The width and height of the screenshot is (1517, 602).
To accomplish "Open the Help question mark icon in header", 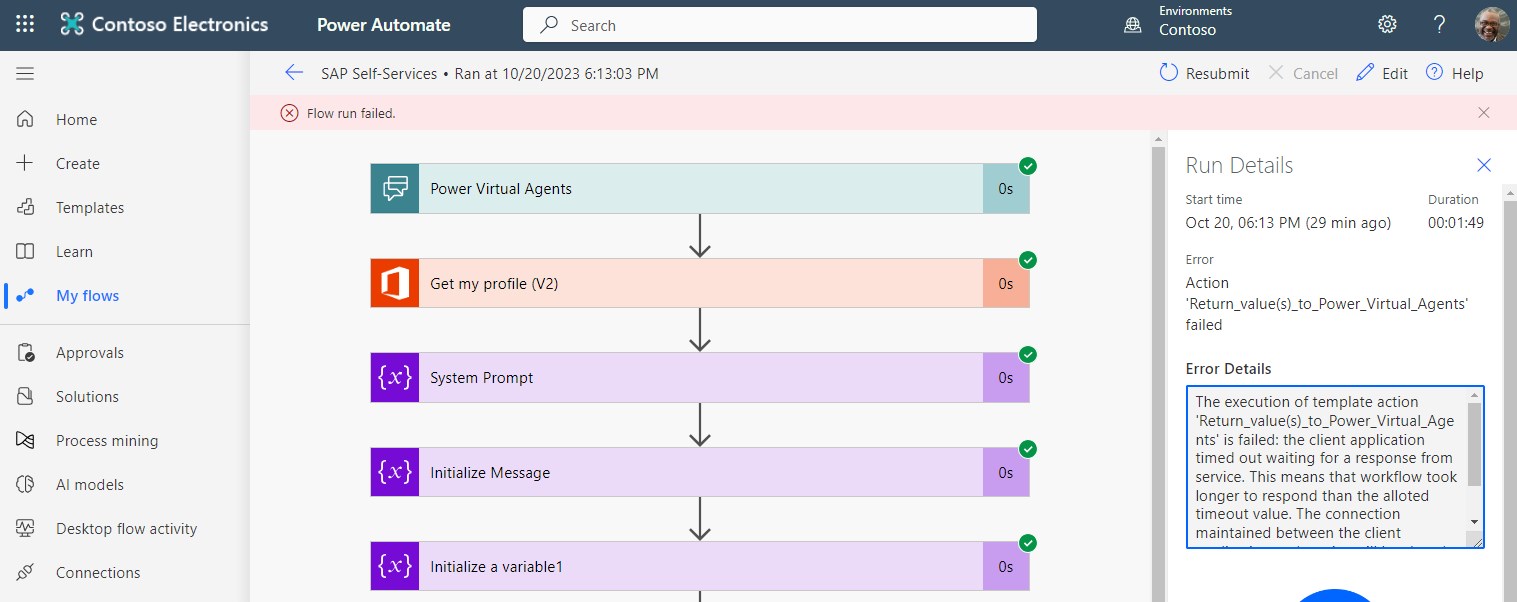I will point(1440,25).
